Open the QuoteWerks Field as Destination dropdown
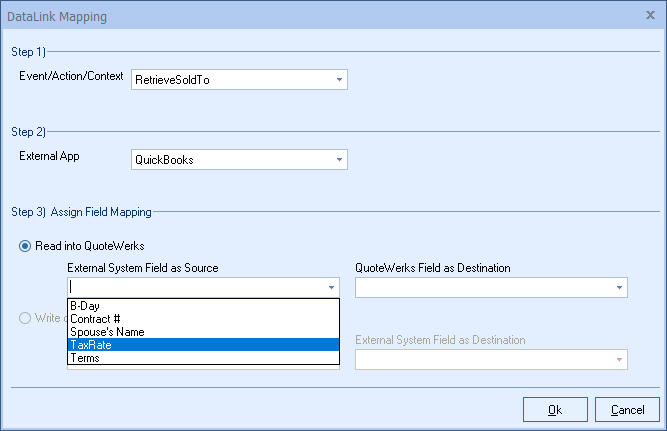The width and height of the screenshot is (667, 431). [619, 288]
